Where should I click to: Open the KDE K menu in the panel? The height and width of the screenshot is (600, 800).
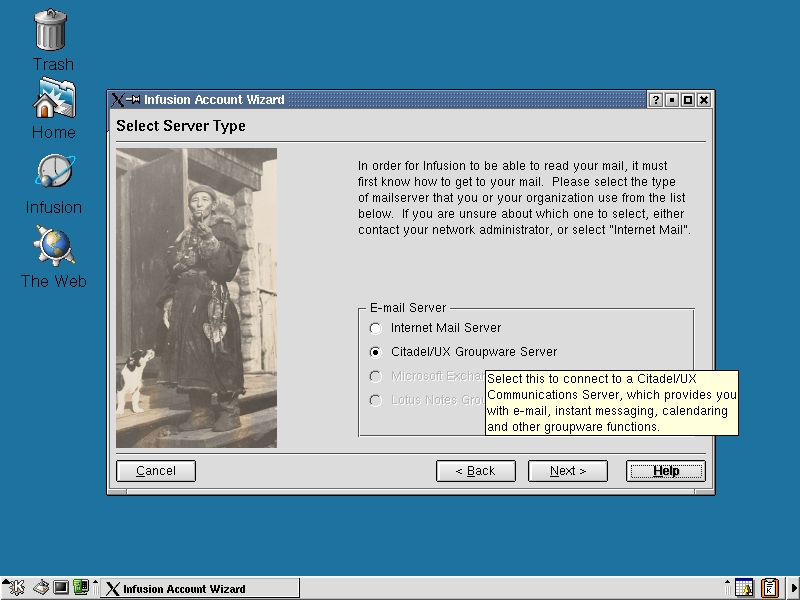(x=16, y=588)
